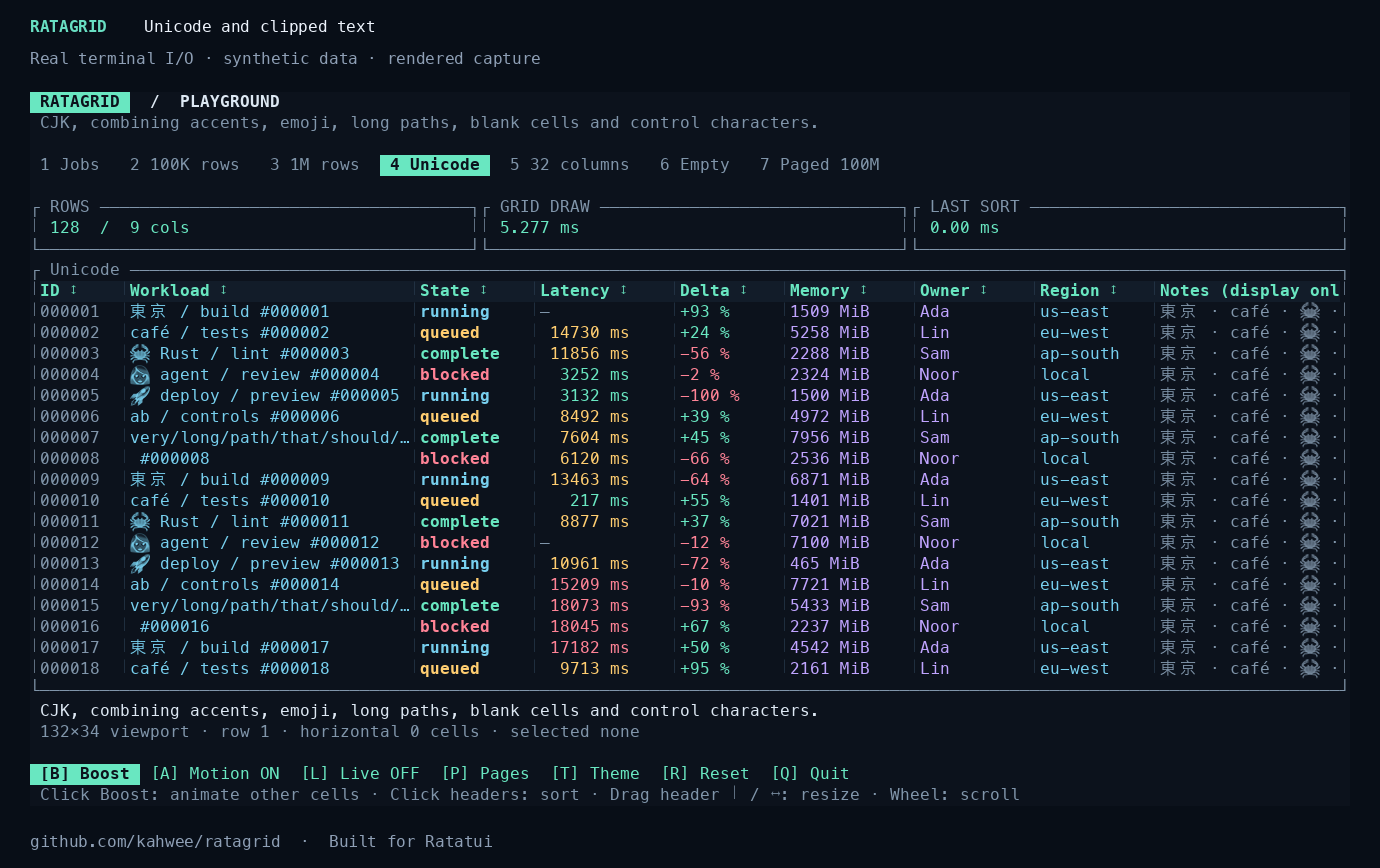
Task: Click rocket emoji in row 000005 workload
Action: 140,395
